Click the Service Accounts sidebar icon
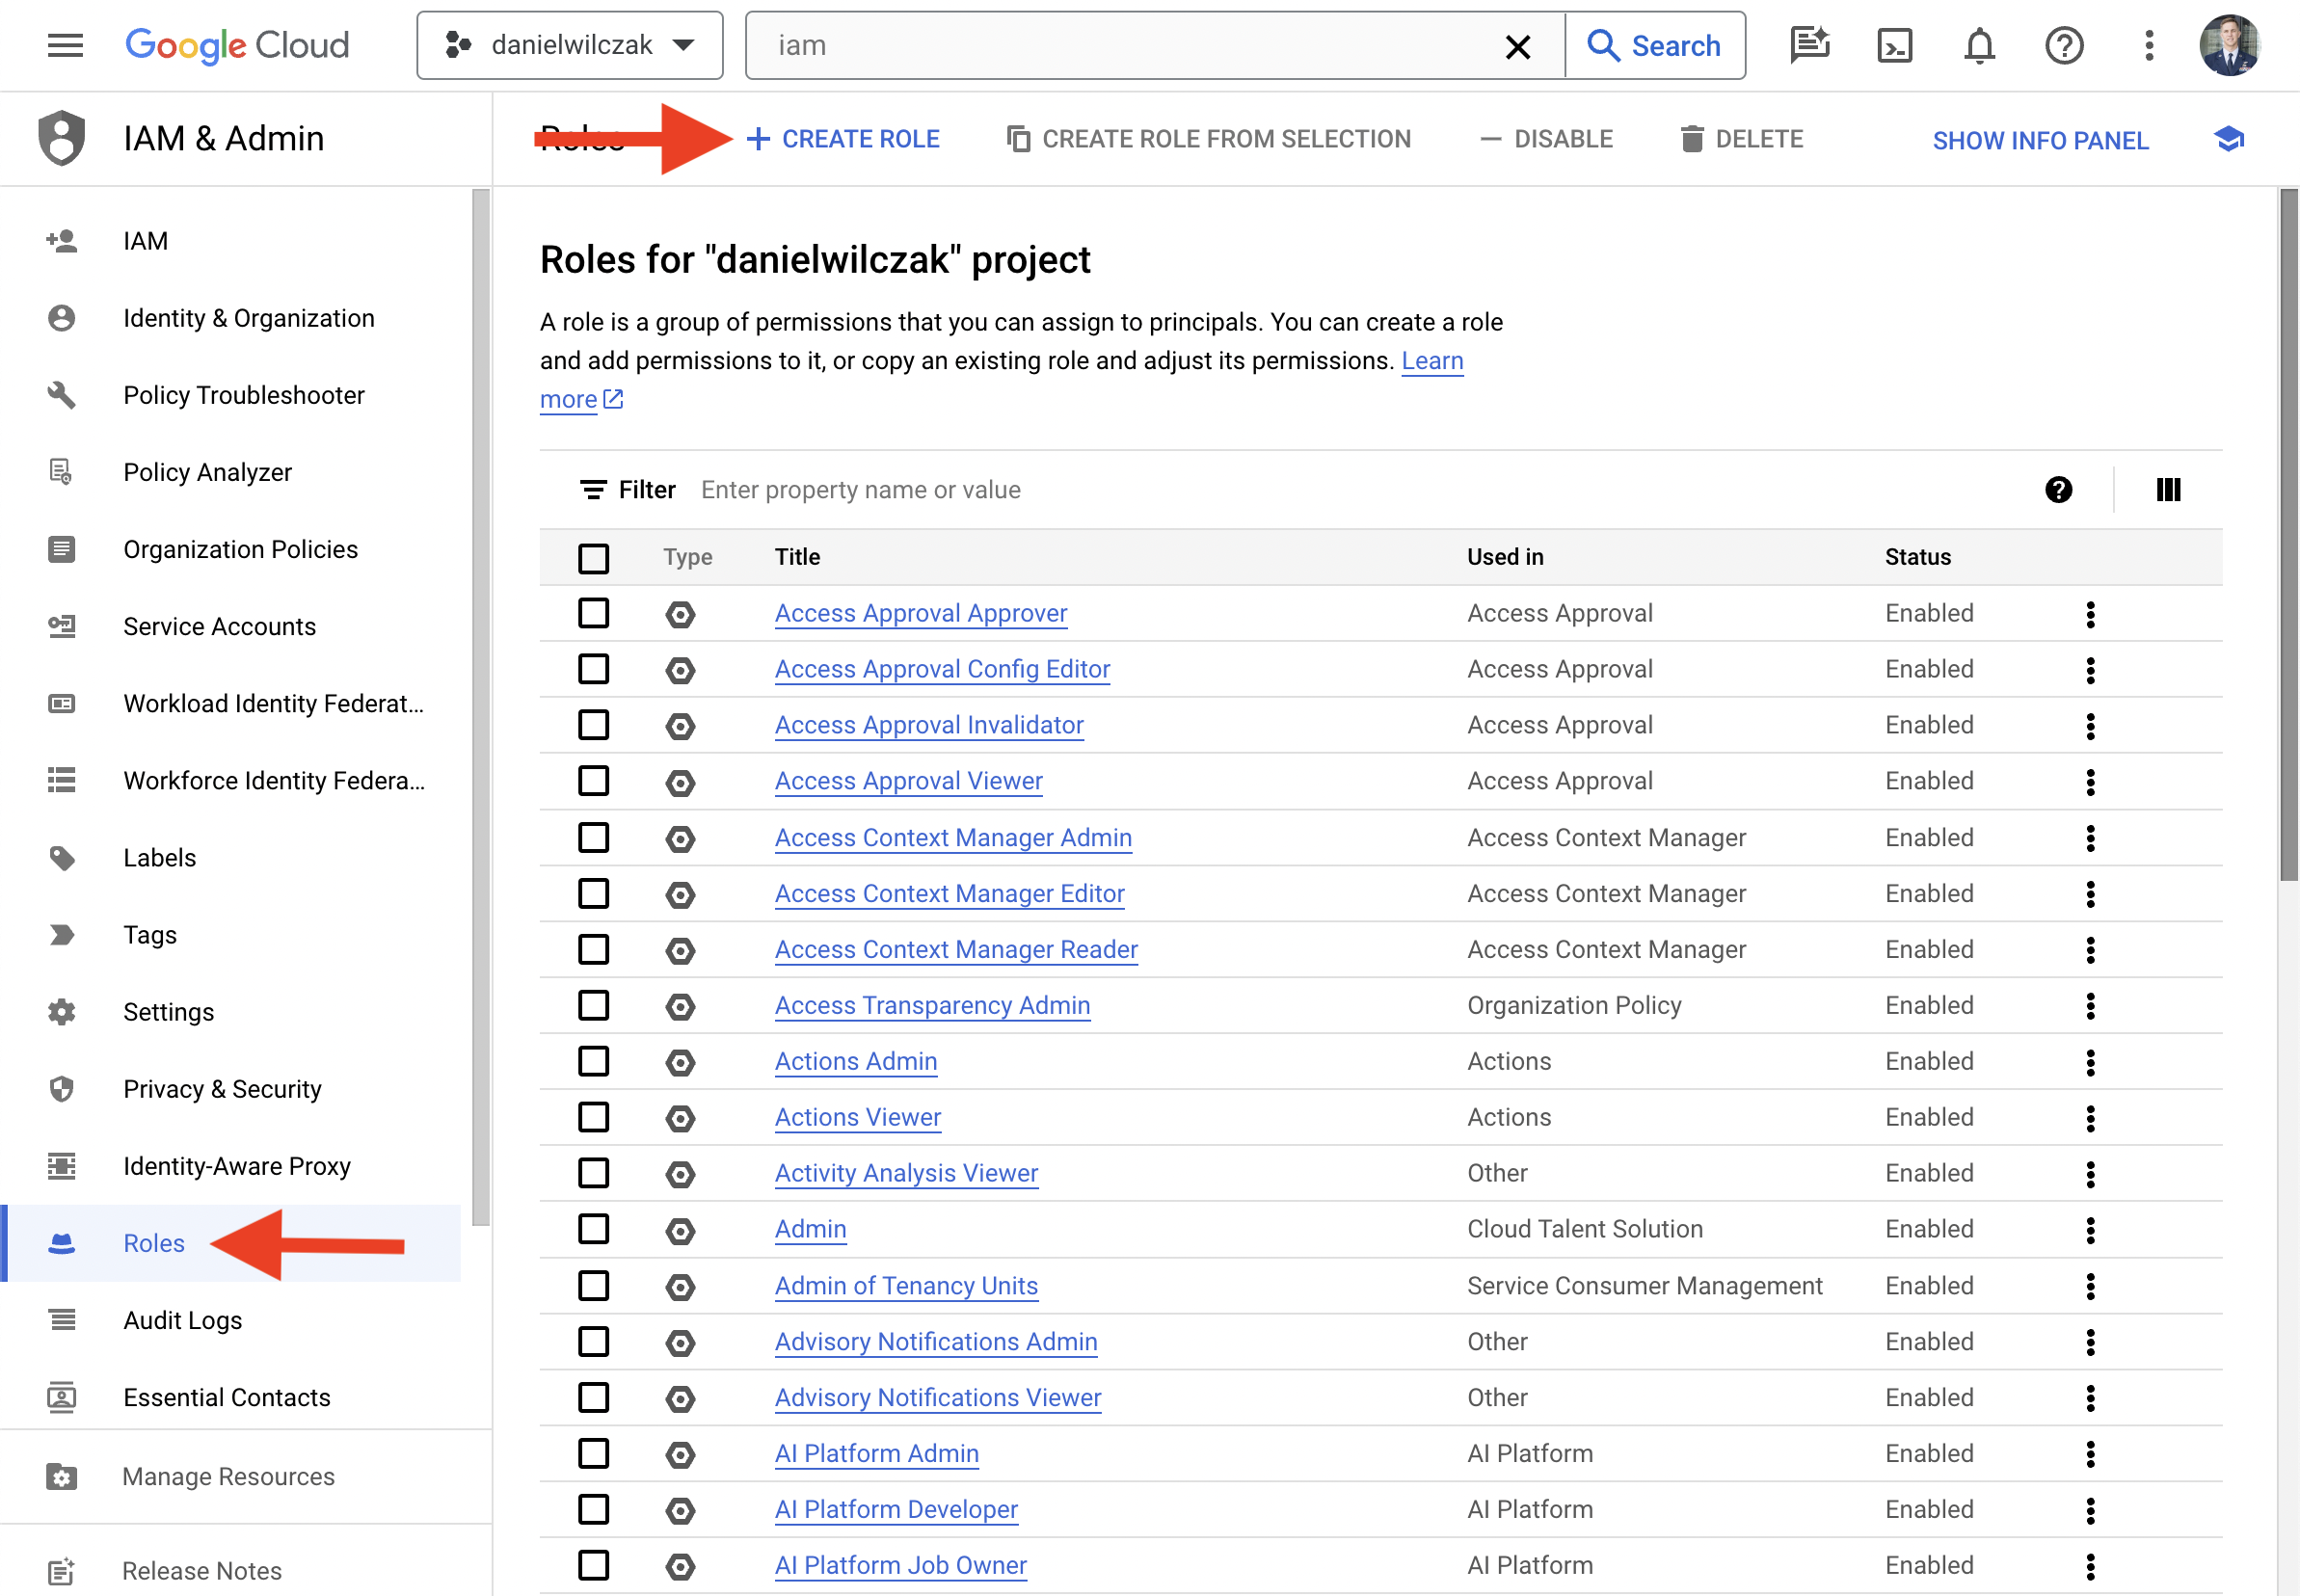Viewport: 2300px width, 1596px height. click(x=62, y=626)
